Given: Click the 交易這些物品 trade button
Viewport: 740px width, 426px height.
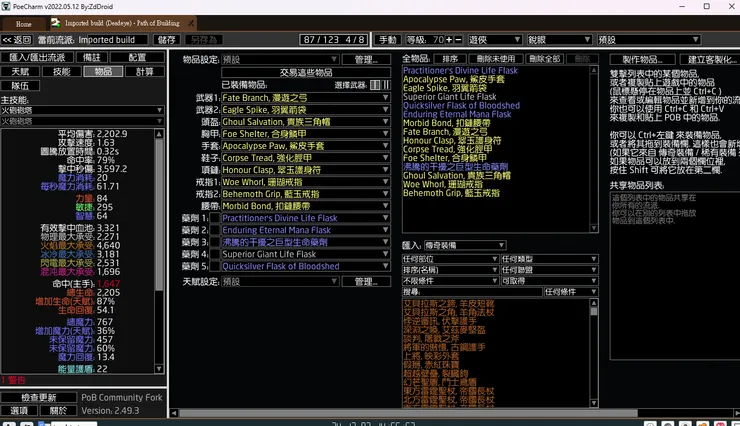Looking at the screenshot, I should (x=306, y=73).
